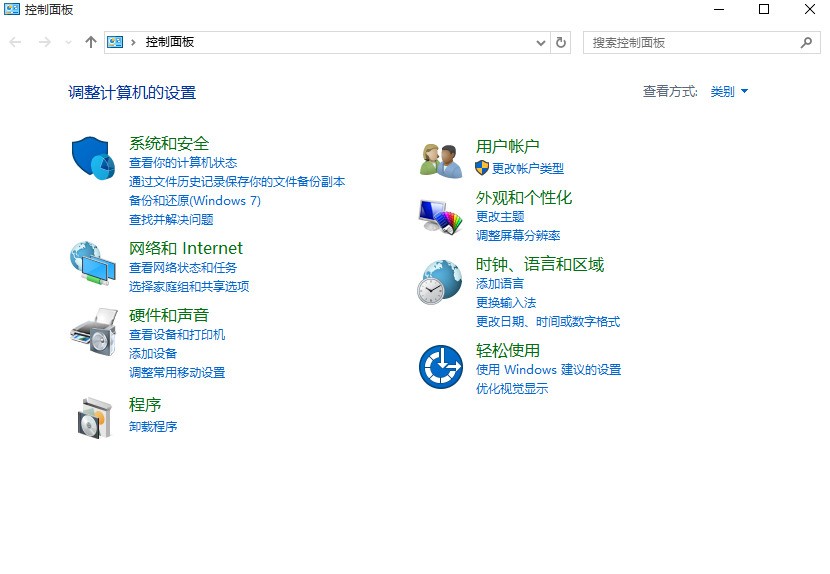The height and width of the screenshot is (574, 830).
Task: Open the 硬件和声音 printer icon
Action: pyautogui.click(x=94, y=331)
